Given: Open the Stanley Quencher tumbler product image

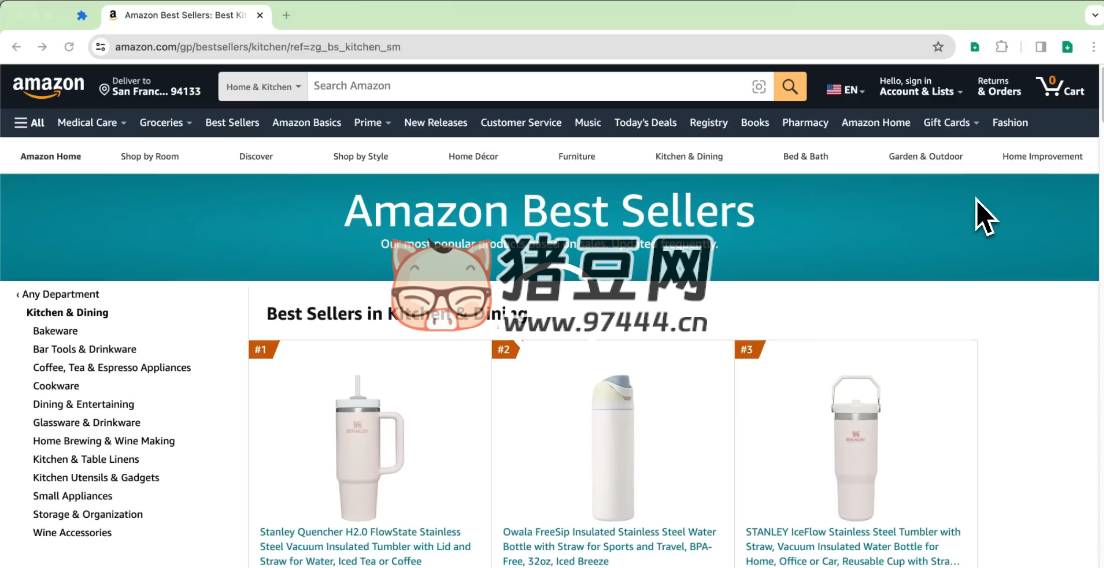Looking at the screenshot, I should tap(370, 448).
